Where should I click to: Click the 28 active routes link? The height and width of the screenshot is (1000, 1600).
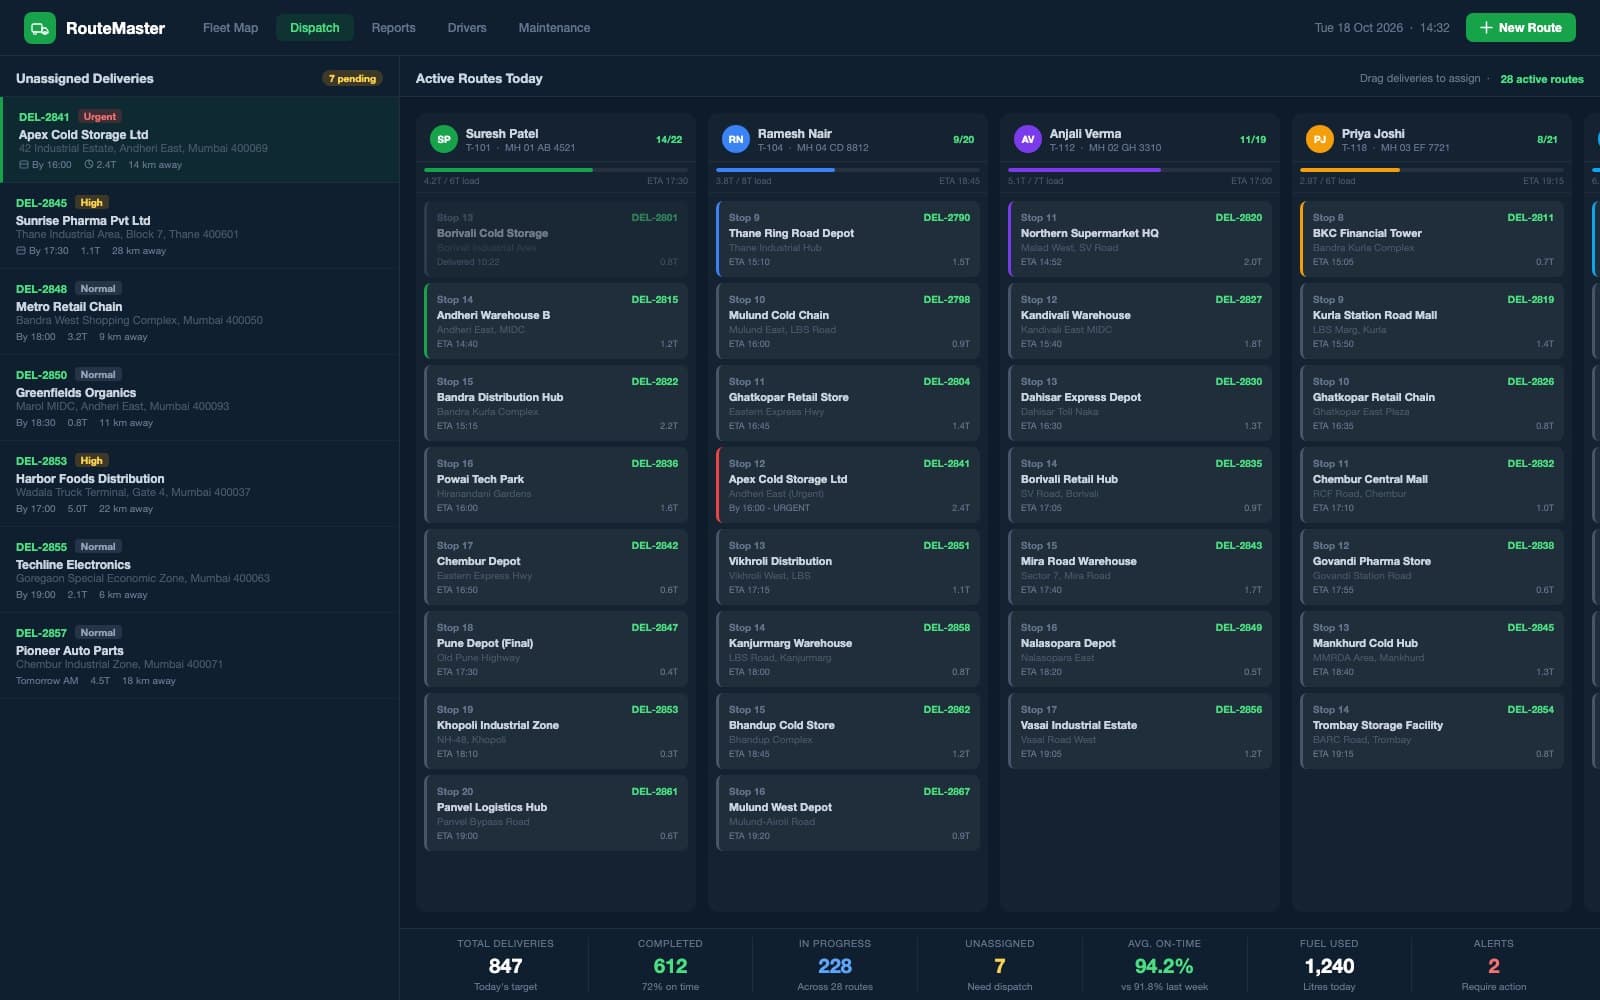[1541, 79]
